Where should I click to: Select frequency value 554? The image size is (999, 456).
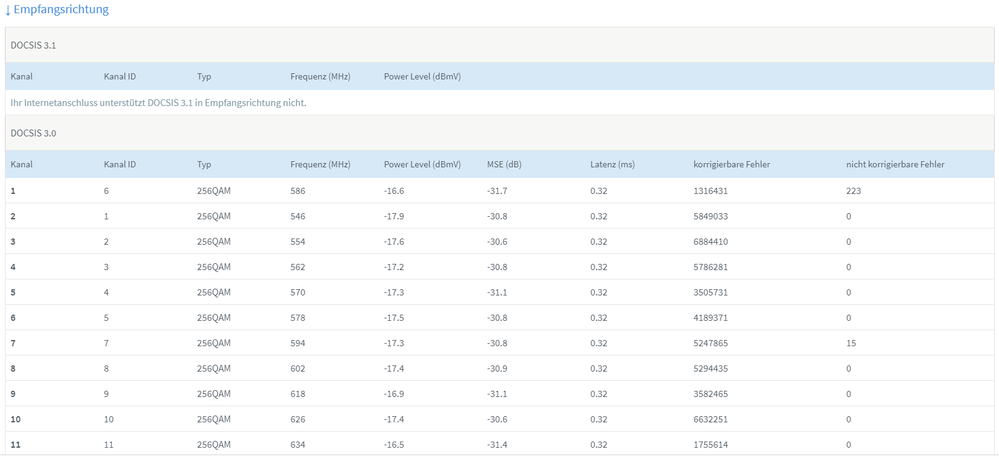coord(298,241)
